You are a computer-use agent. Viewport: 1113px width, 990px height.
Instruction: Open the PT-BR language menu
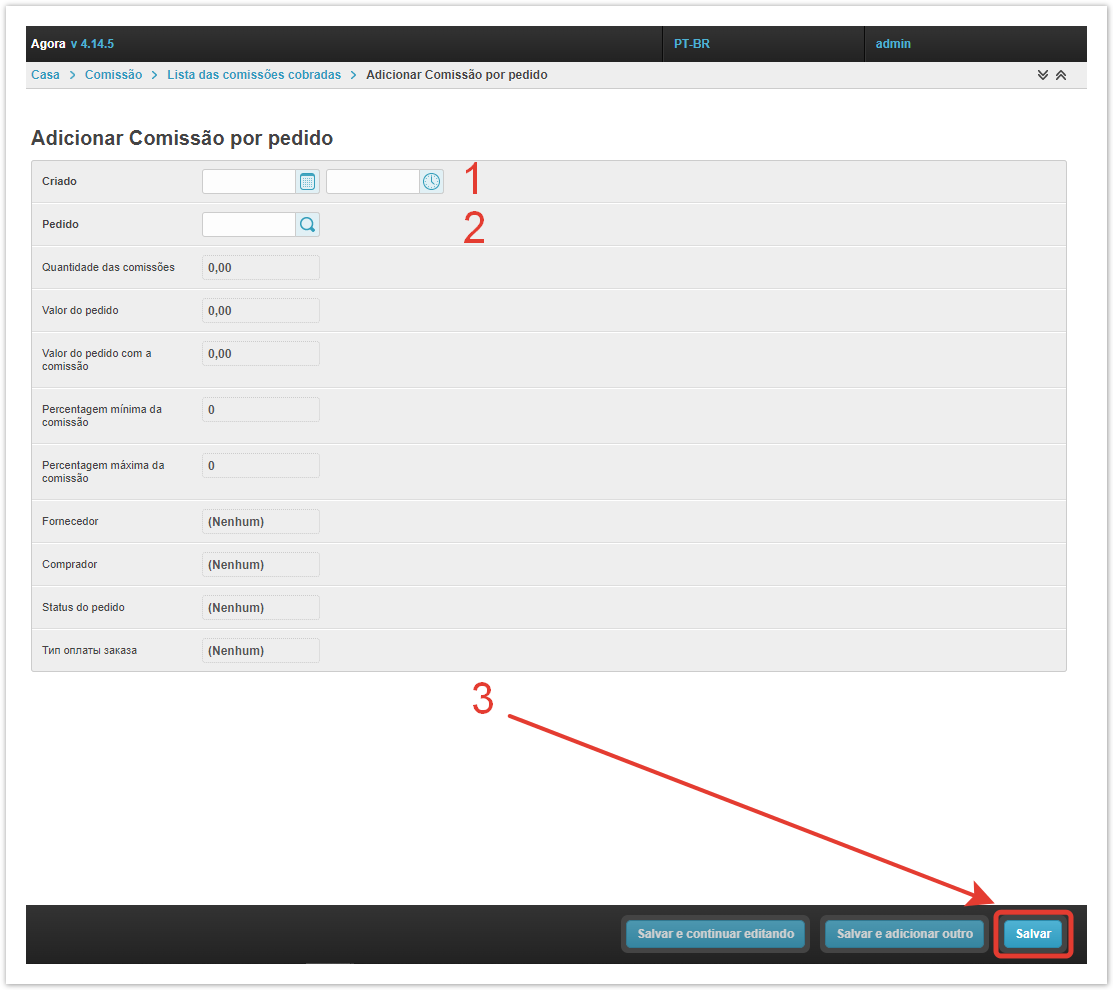tap(692, 44)
